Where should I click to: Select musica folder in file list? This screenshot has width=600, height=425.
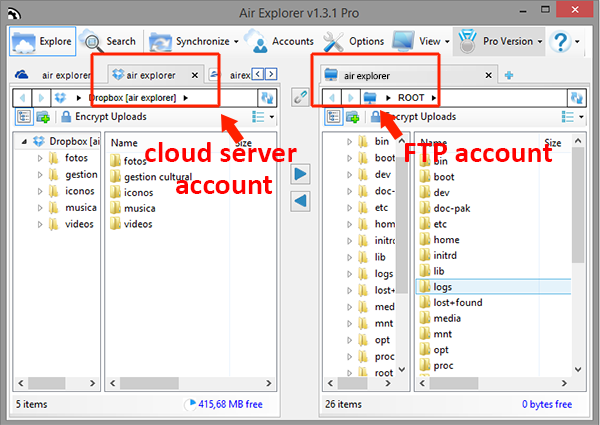(133, 208)
